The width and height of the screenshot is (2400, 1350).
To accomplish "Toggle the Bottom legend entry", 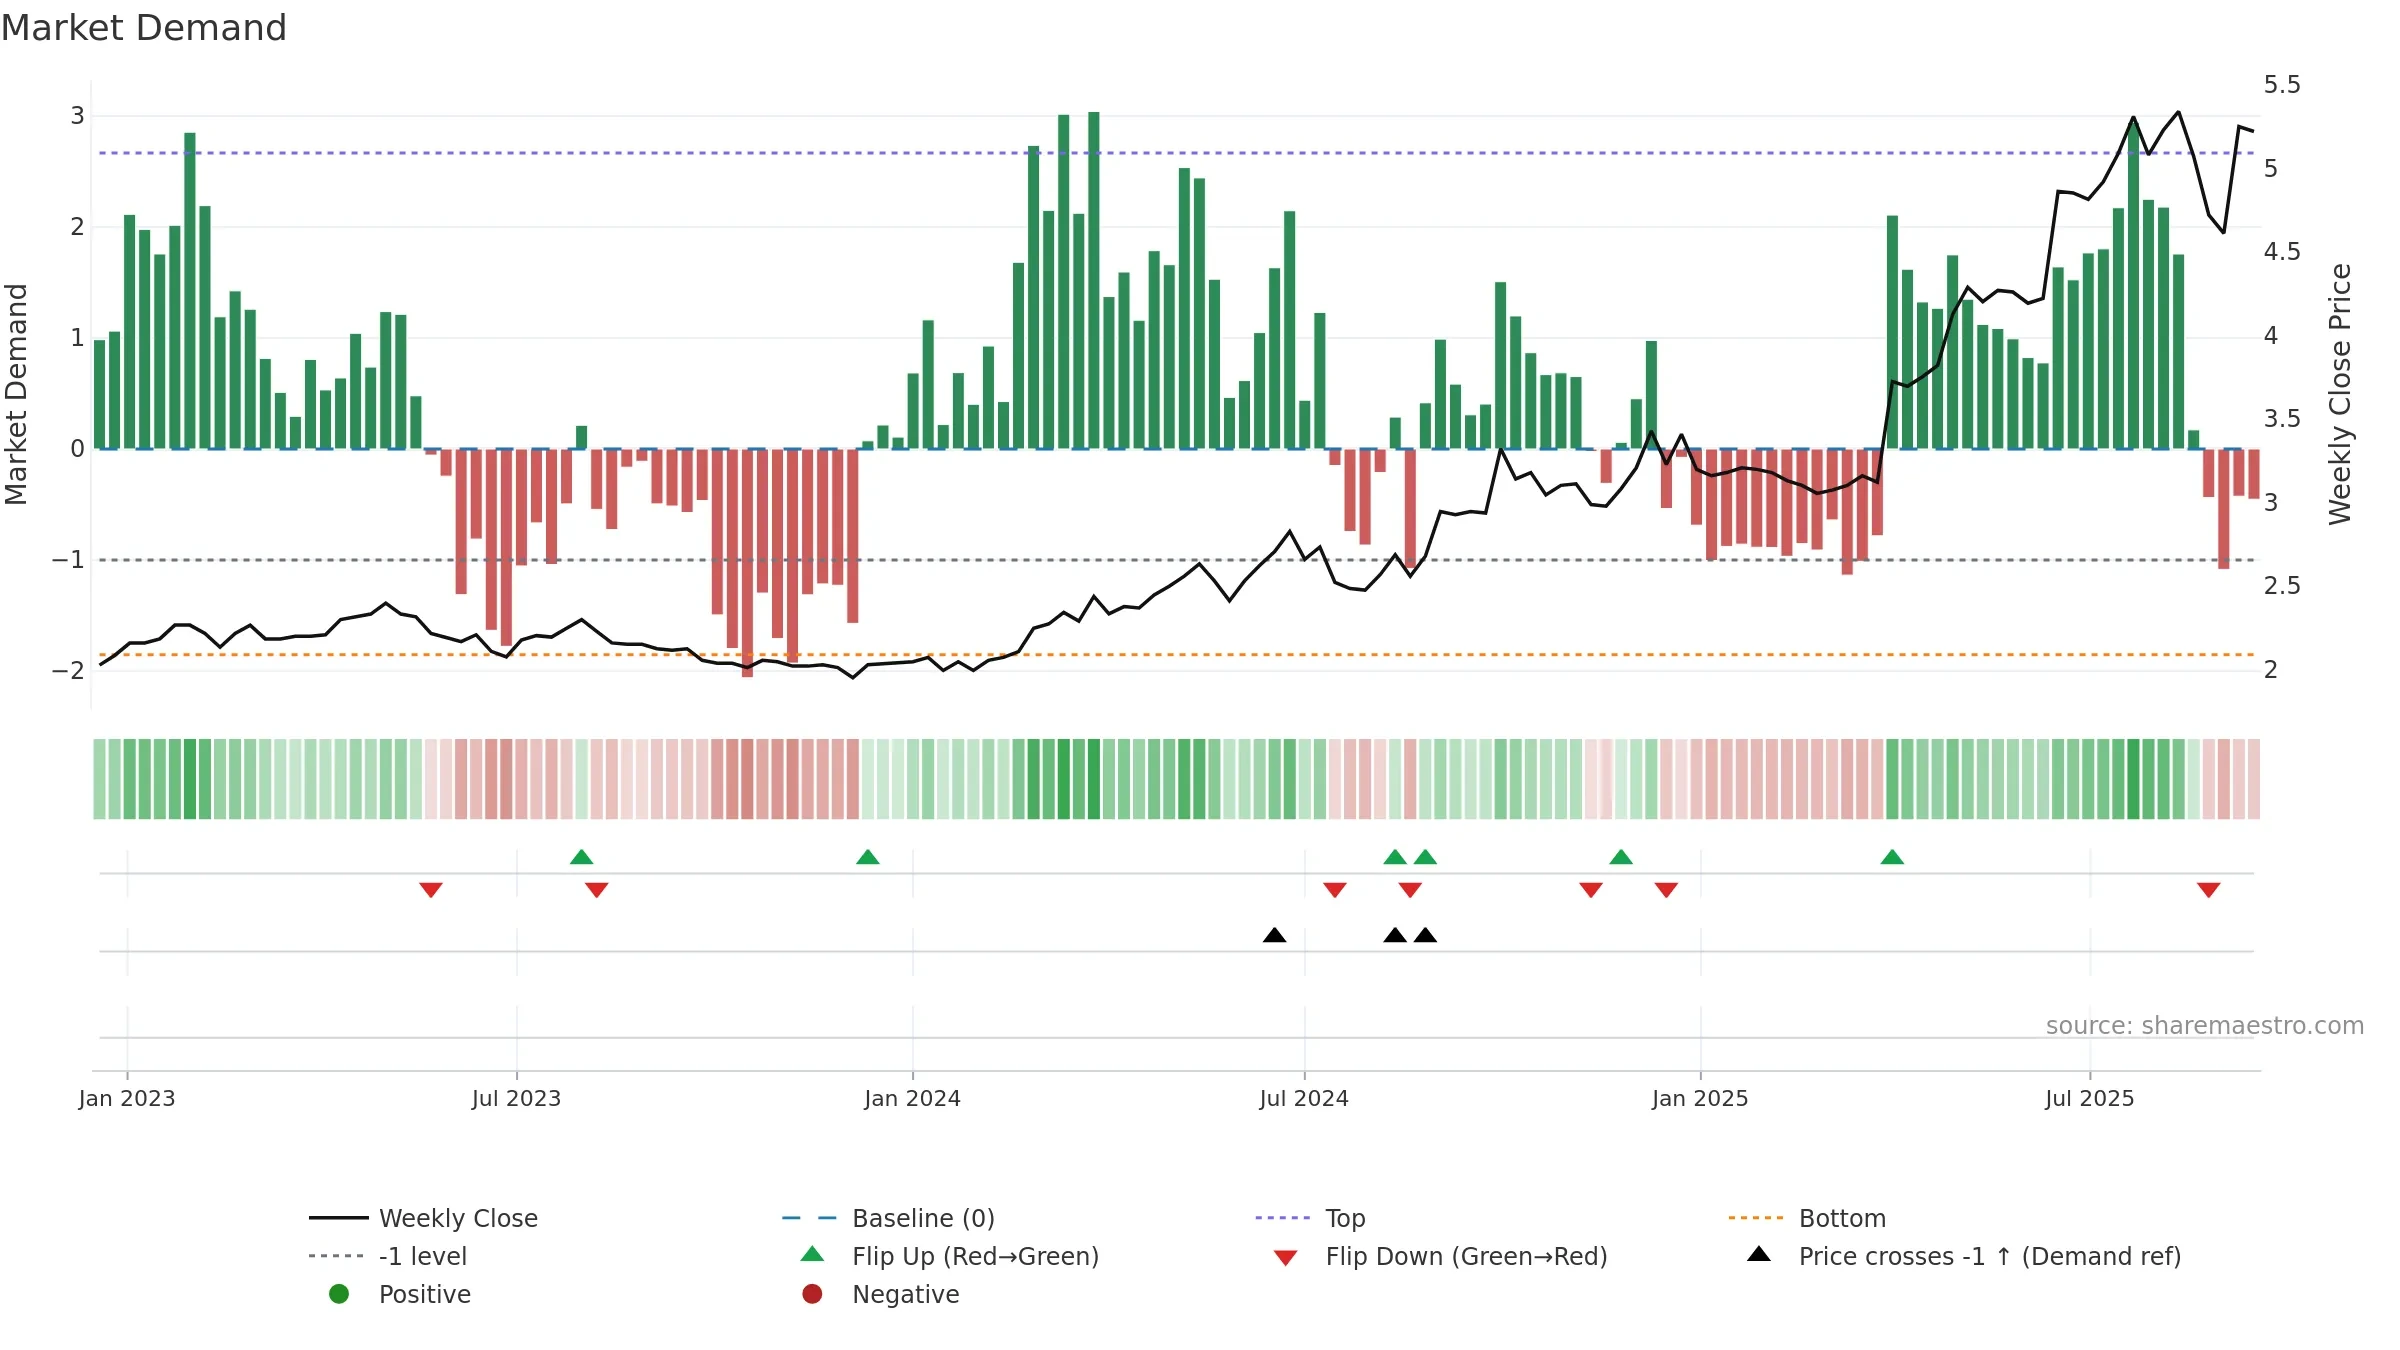I will click(x=1807, y=1218).
